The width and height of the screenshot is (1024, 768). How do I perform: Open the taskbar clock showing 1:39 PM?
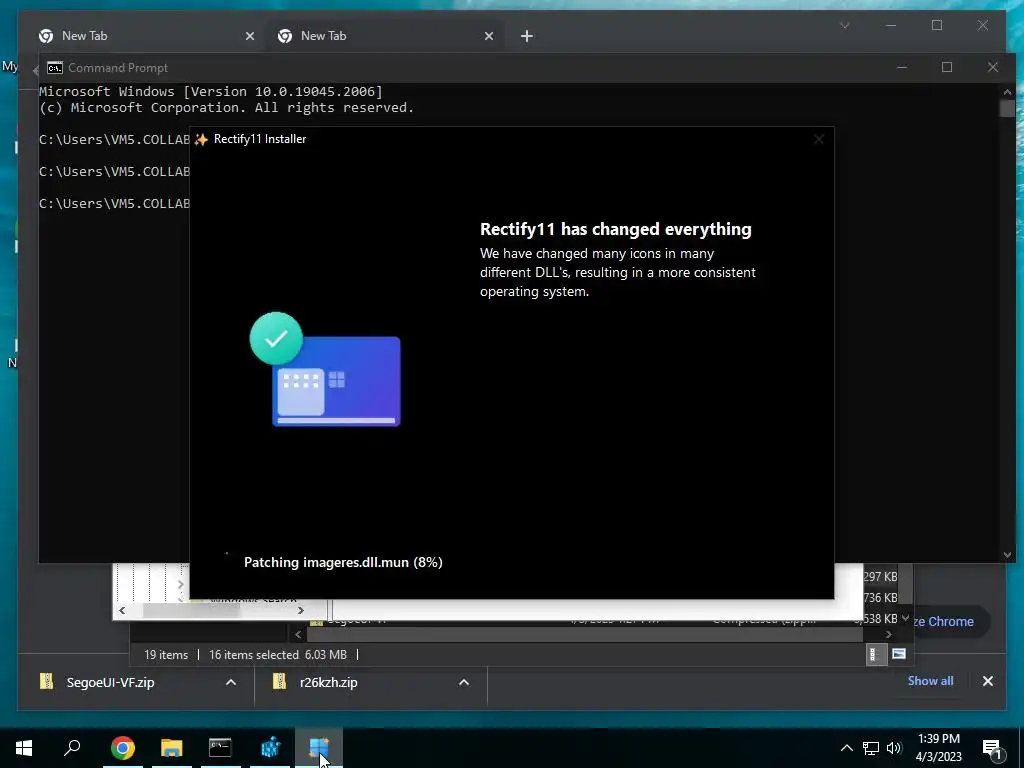click(x=938, y=748)
